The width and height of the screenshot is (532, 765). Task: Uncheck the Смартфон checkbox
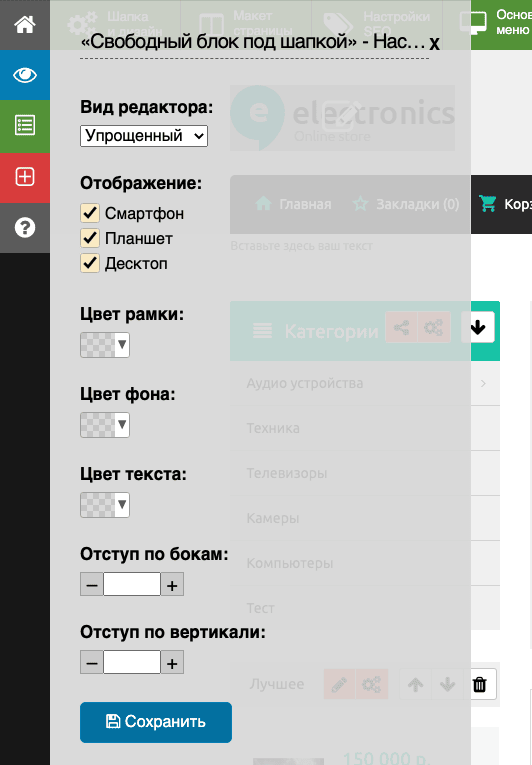[90, 213]
